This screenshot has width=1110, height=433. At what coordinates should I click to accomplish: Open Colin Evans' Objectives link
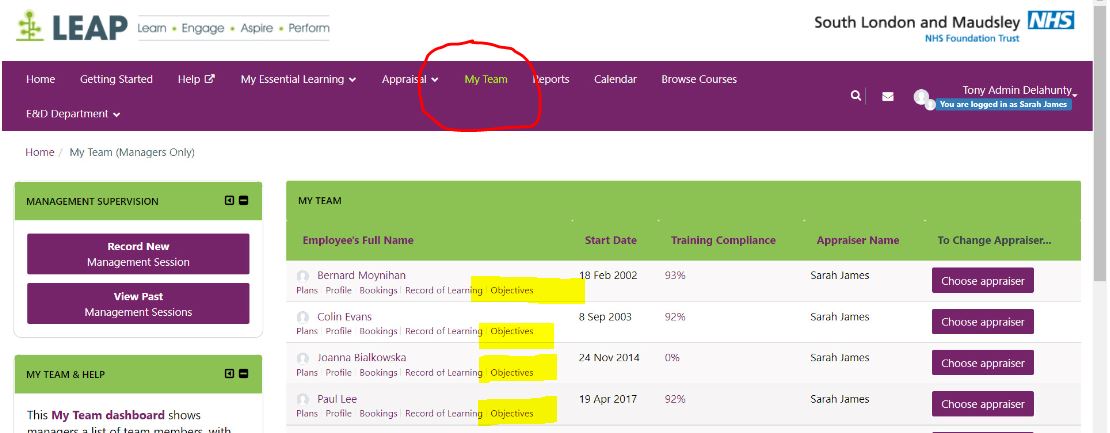point(512,331)
